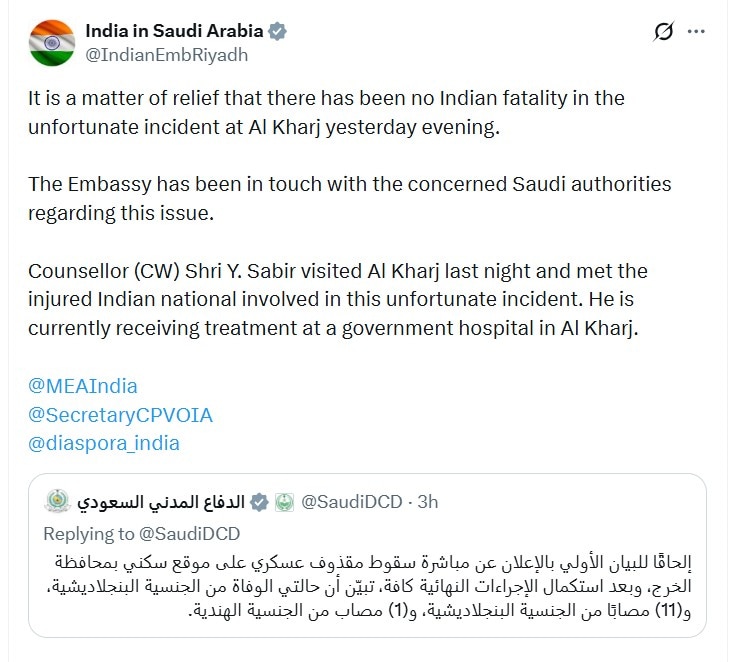Open the @SecretaryCPVOIA mention
Image resolution: width=737 pixels, height=662 pixels.
(x=120, y=414)
